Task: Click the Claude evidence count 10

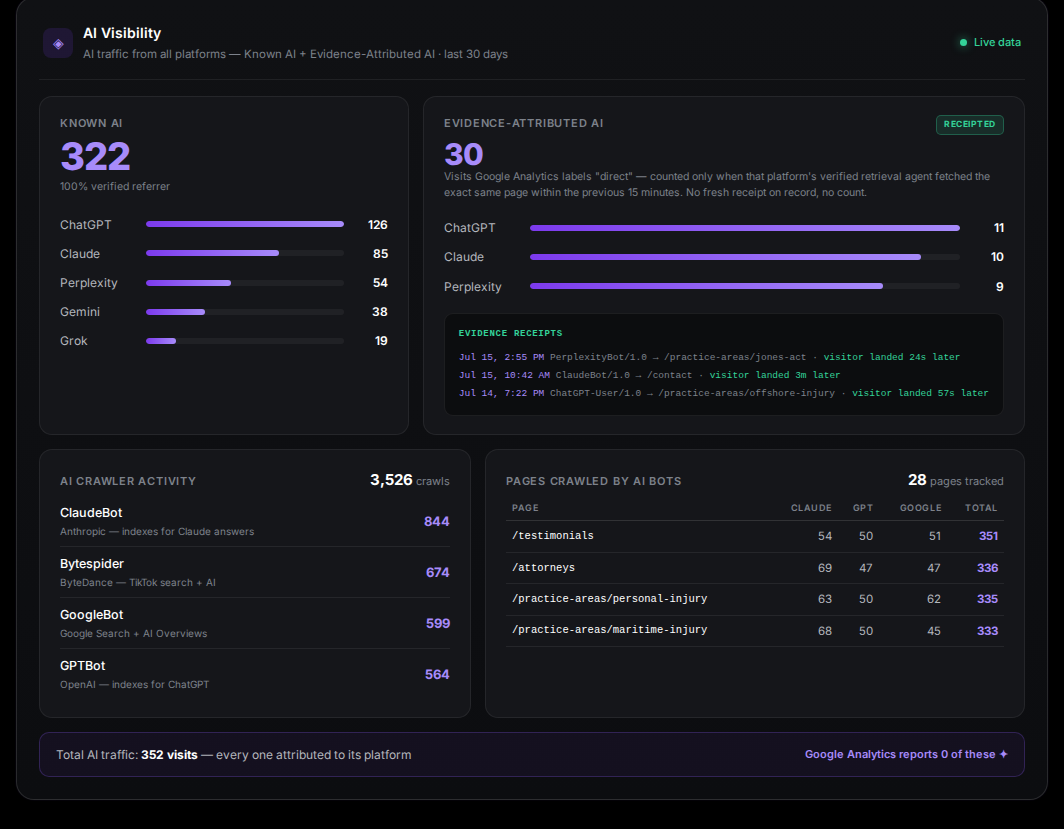Action: [x=997, y=257]
